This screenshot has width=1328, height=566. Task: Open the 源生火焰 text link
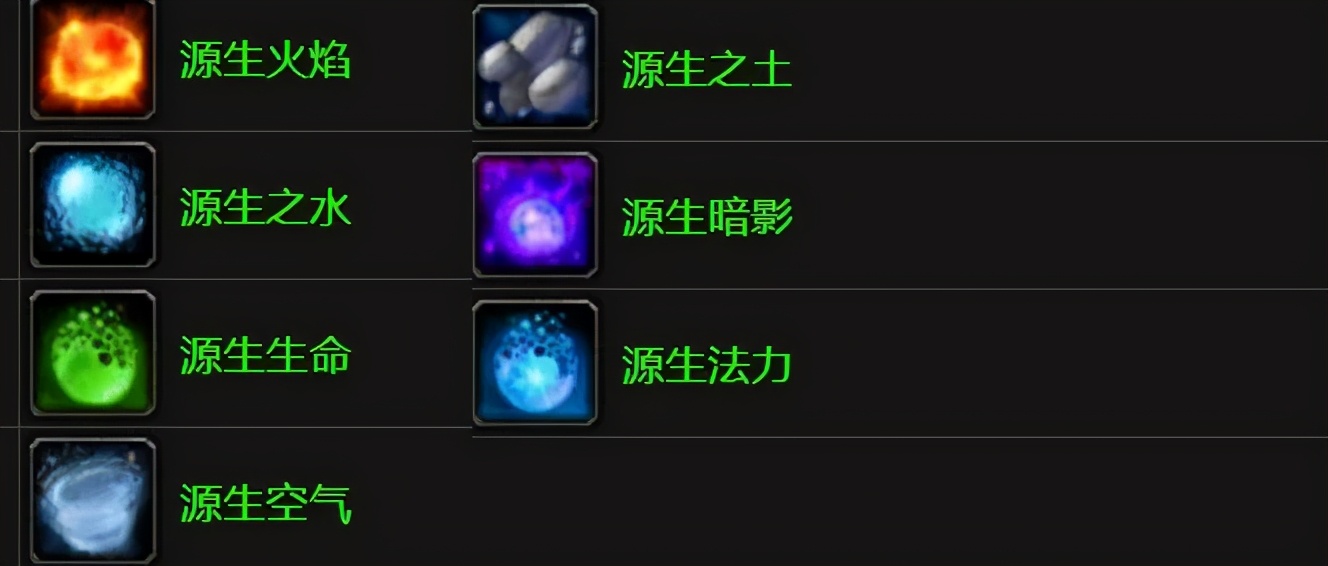point(265,60)
